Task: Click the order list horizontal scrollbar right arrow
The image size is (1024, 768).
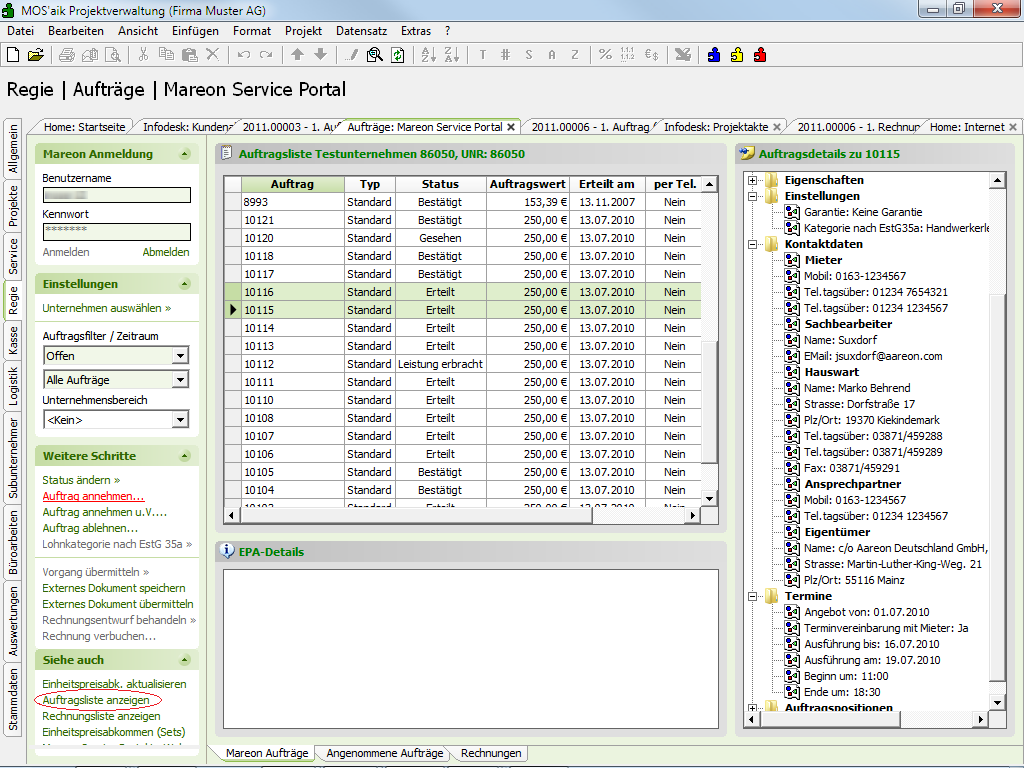Action: click(693, 515)
